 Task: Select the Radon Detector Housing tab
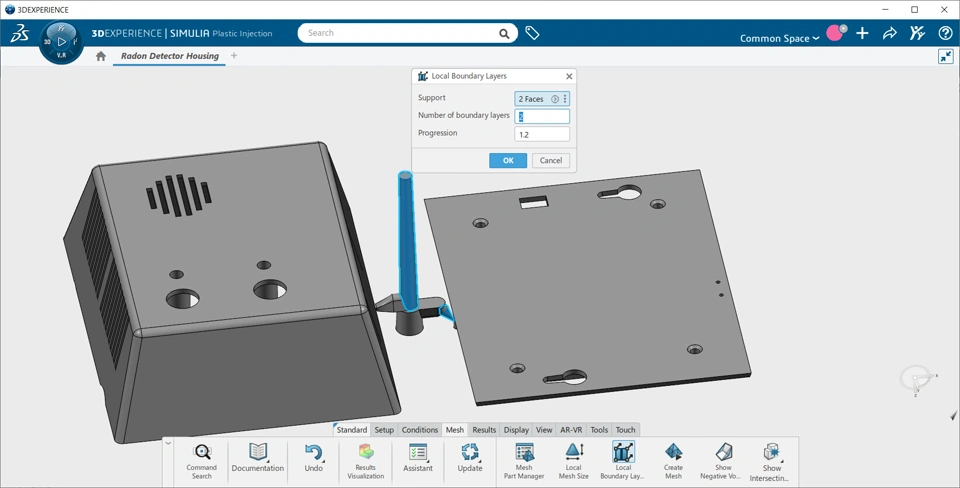point(170,56)
